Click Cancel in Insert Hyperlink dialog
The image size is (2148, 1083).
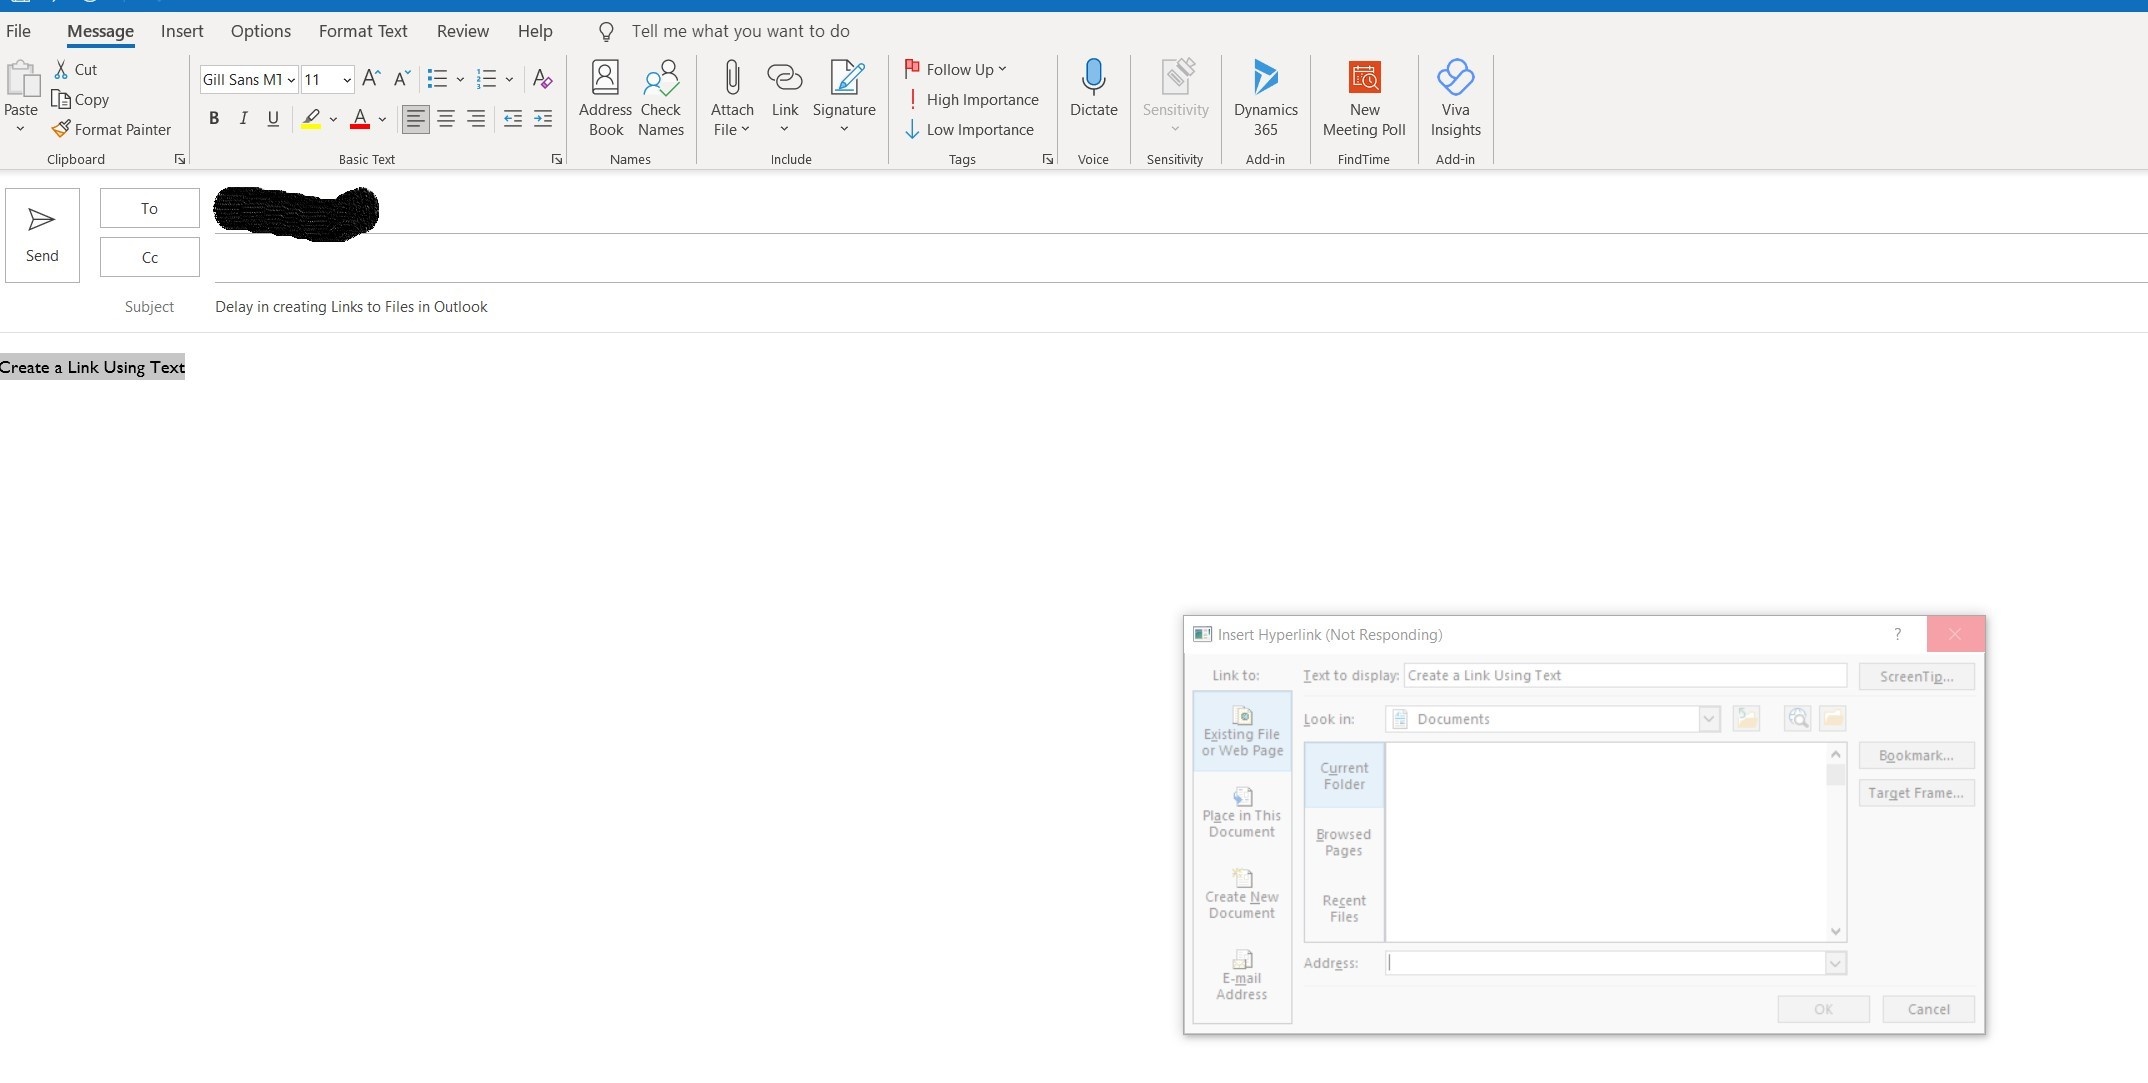pos(1928,1009)
